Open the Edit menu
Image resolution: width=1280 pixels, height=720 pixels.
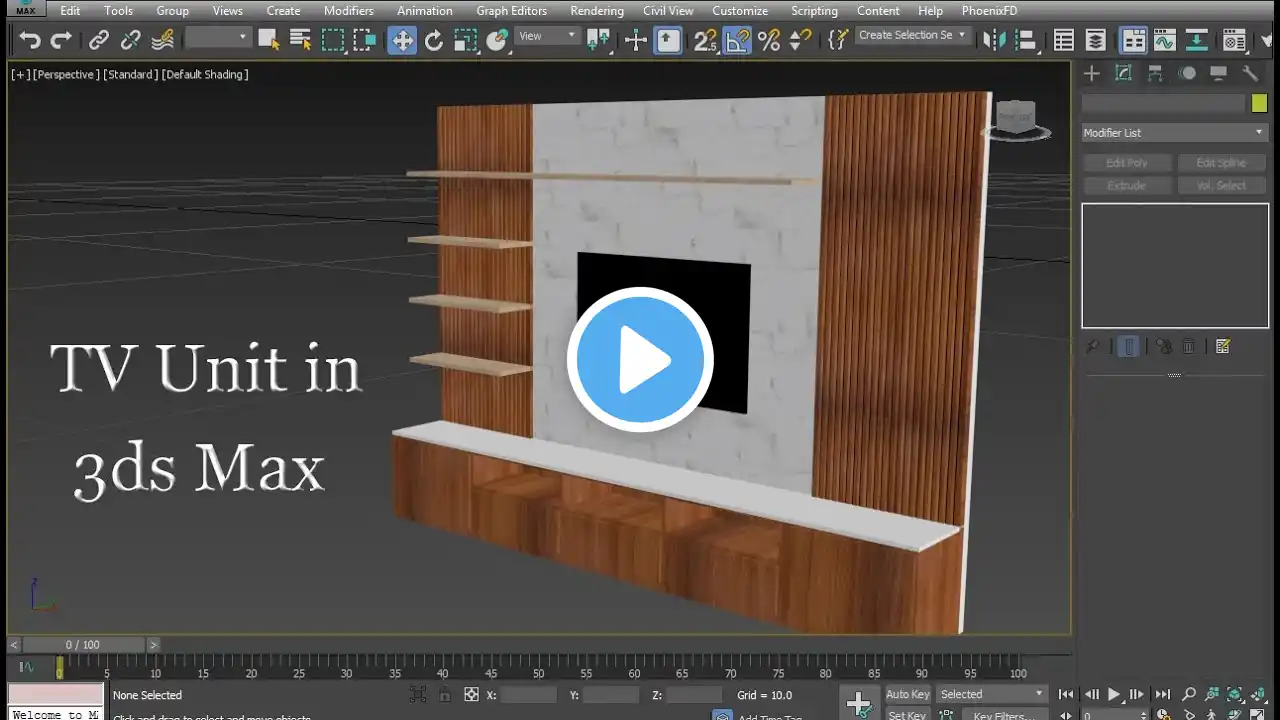pos(70,11)
